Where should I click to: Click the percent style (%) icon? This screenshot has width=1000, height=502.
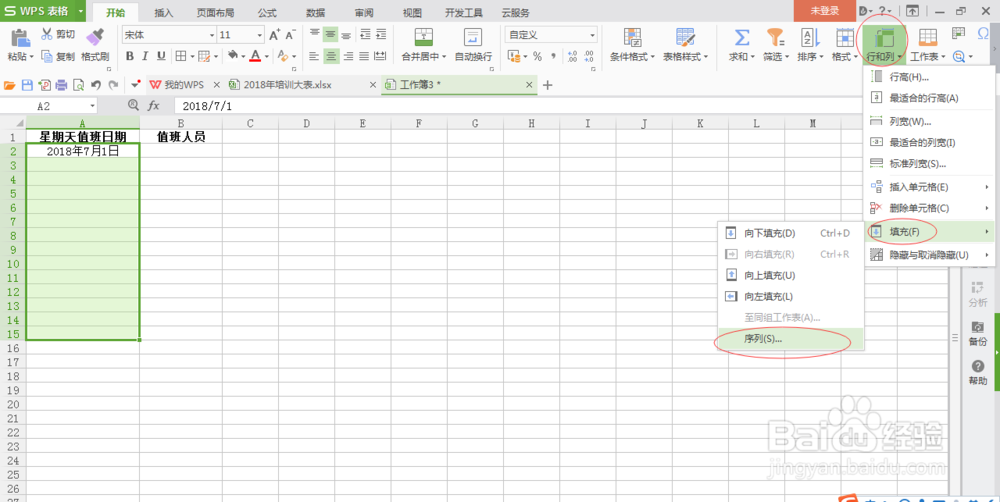point(537,56)
